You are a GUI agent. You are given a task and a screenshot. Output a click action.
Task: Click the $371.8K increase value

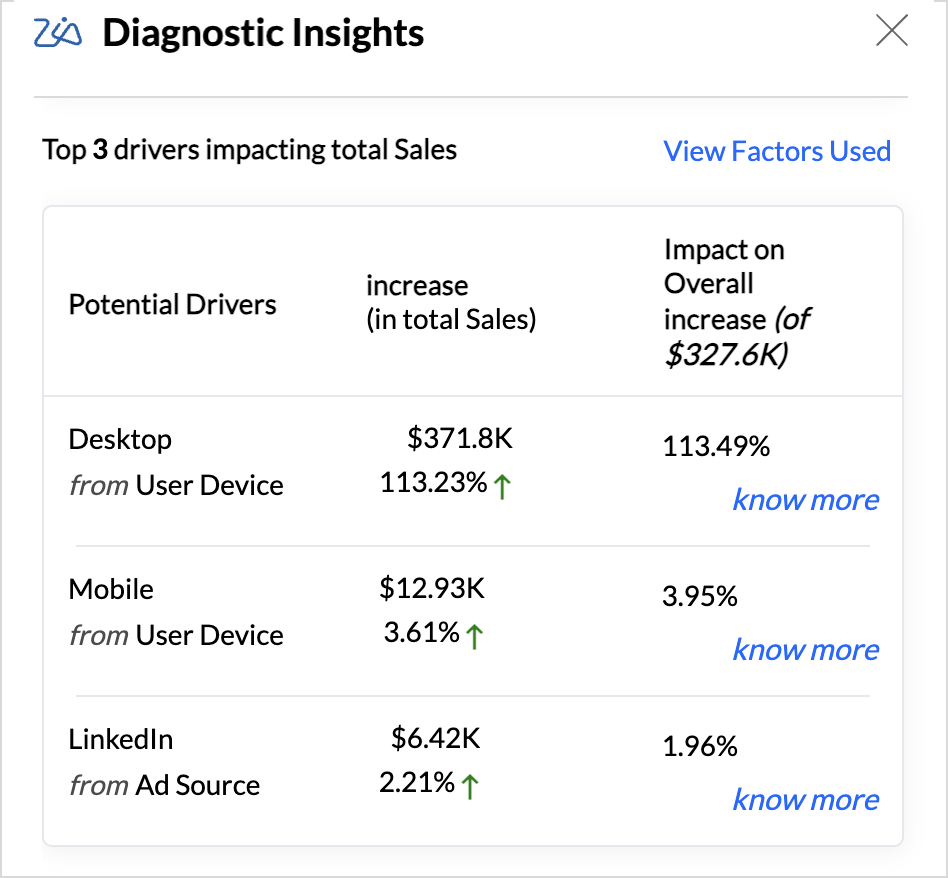pyautogui.click(x=460, y=437)
